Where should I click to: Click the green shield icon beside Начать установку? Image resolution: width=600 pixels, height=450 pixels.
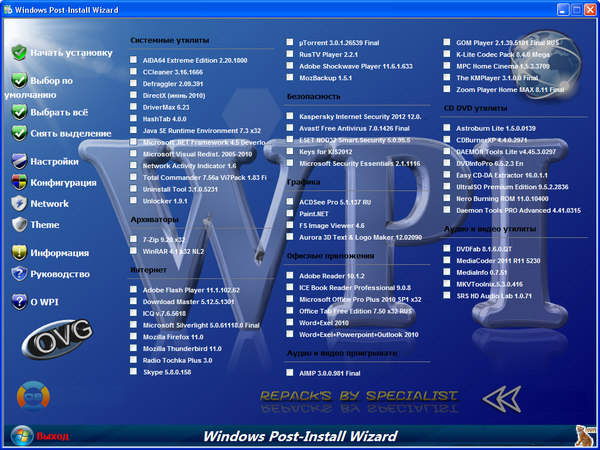(19, 52)
